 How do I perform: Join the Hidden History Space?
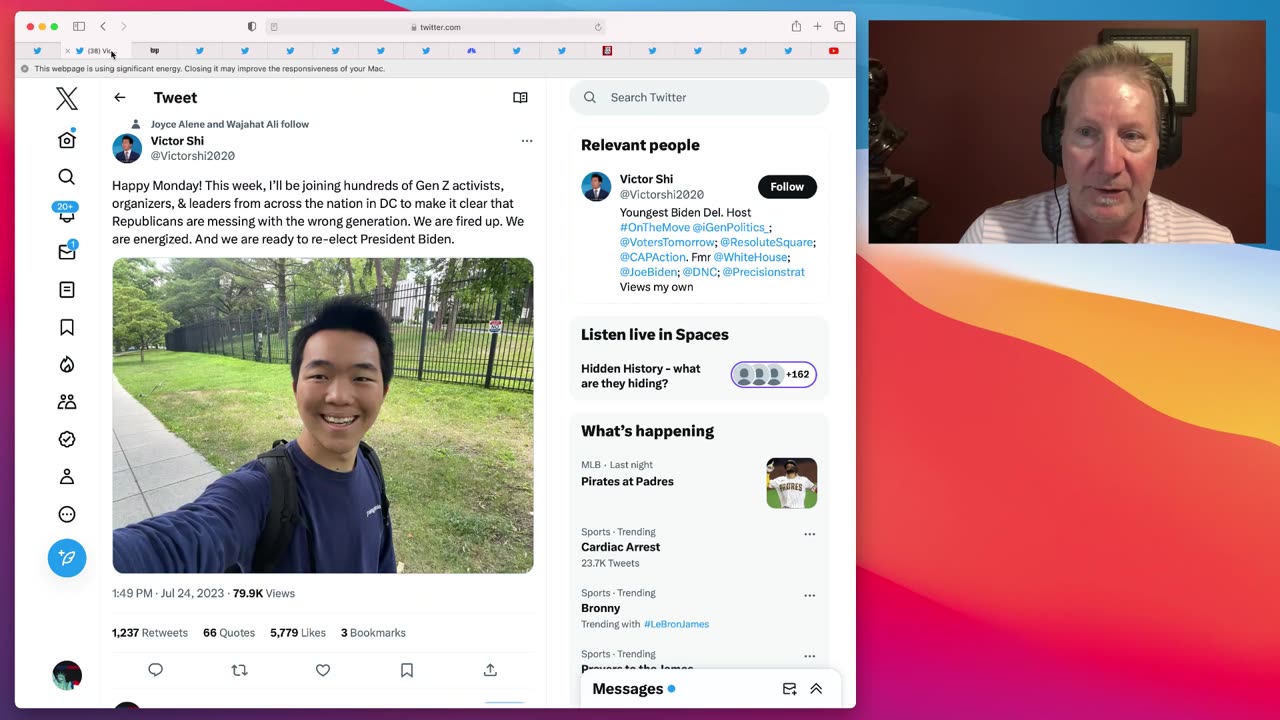tap(641, 376)
